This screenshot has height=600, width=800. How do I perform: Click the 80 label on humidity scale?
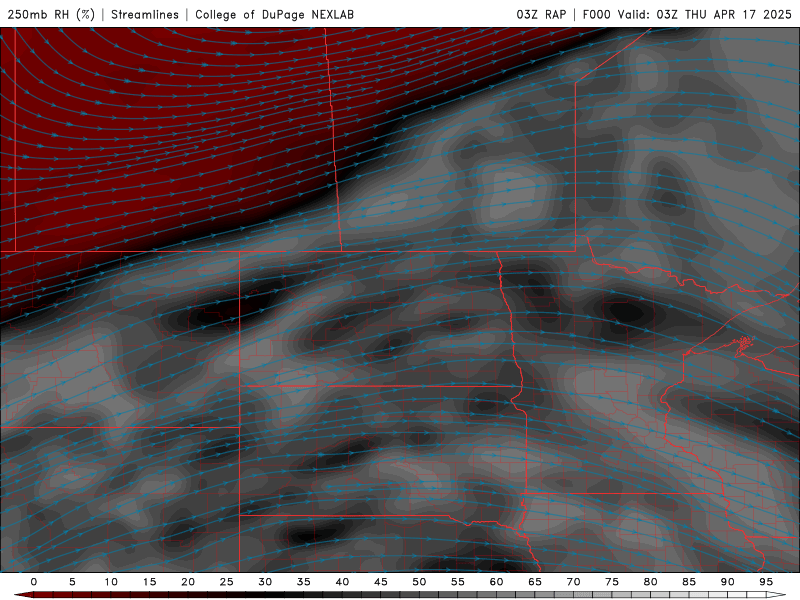tap(650, 582)
